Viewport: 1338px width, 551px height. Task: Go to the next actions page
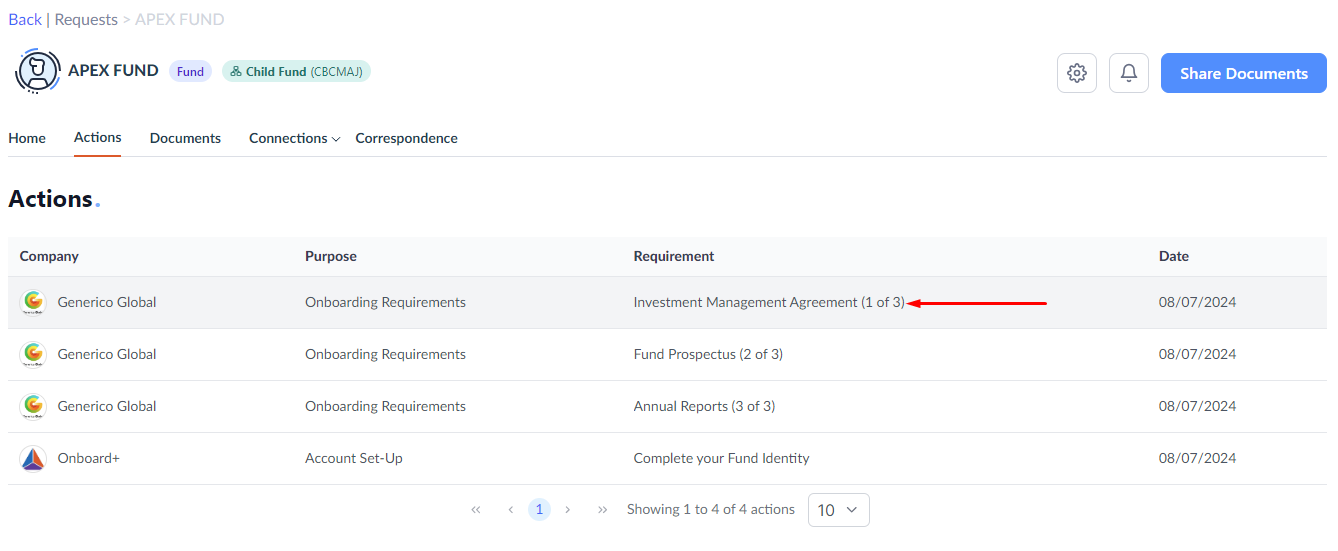pos(568,510)
